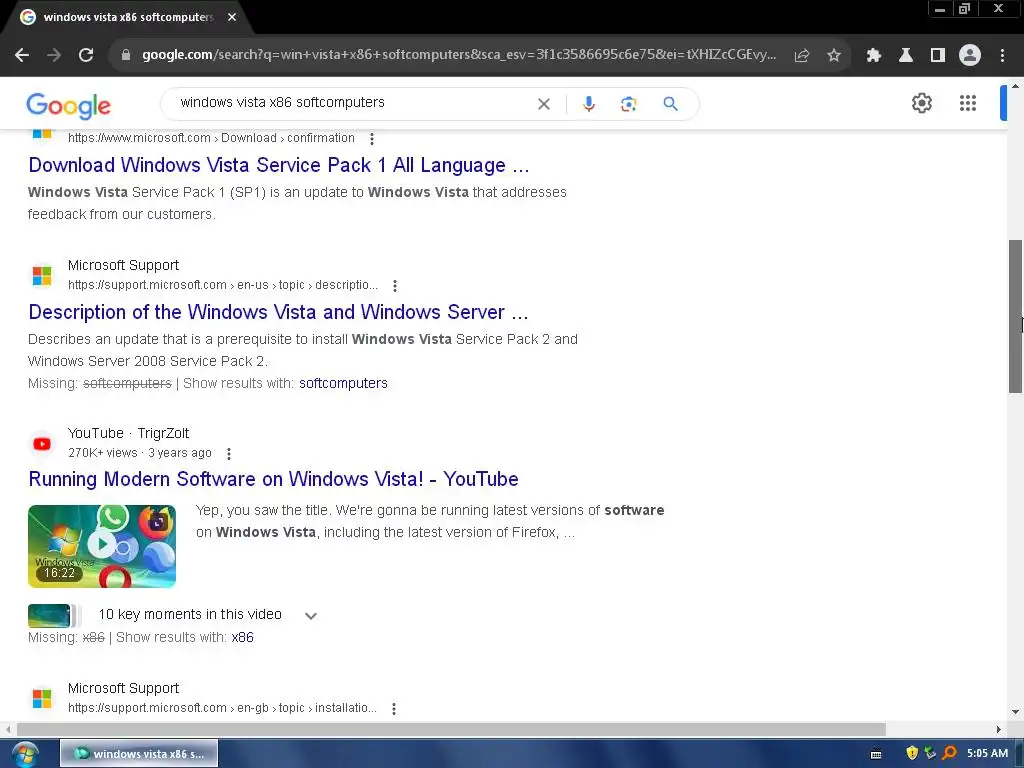Open options for microsoft.com Download result
Viewport: 1024px width, 768px height.
372,138
